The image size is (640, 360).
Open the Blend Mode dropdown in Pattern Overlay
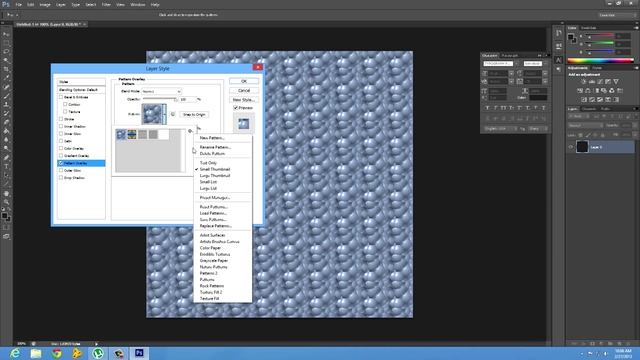click(x=161, y=91)
